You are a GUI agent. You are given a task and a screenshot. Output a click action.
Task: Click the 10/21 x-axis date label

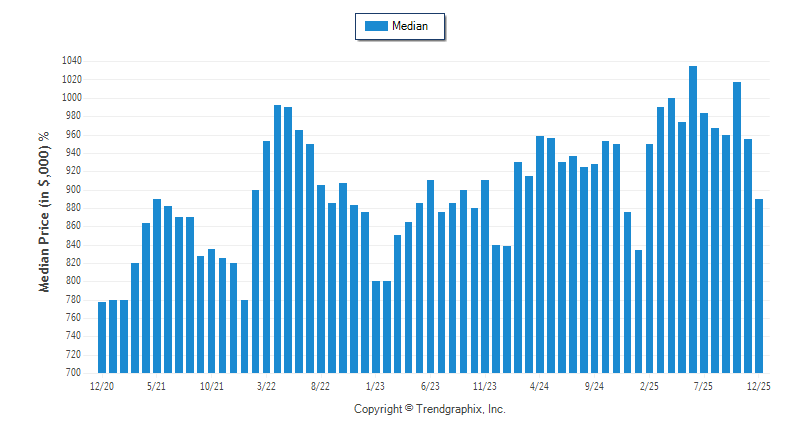(x=211, y=385)
